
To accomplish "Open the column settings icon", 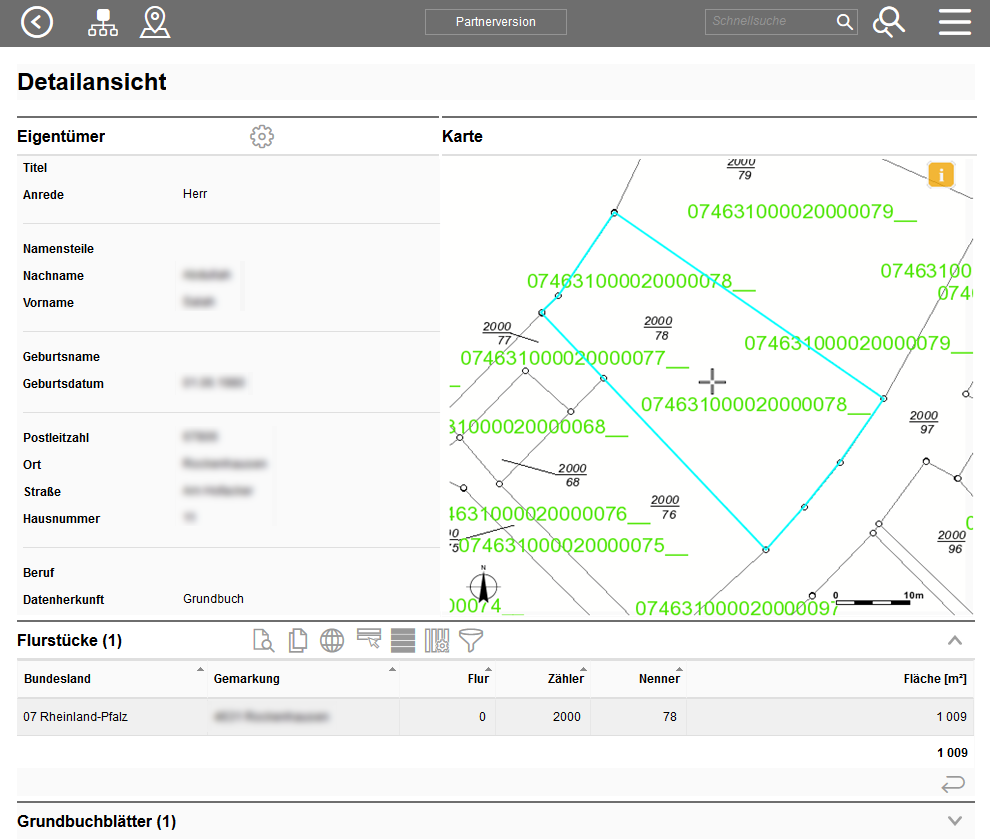I will click(437, 640).
